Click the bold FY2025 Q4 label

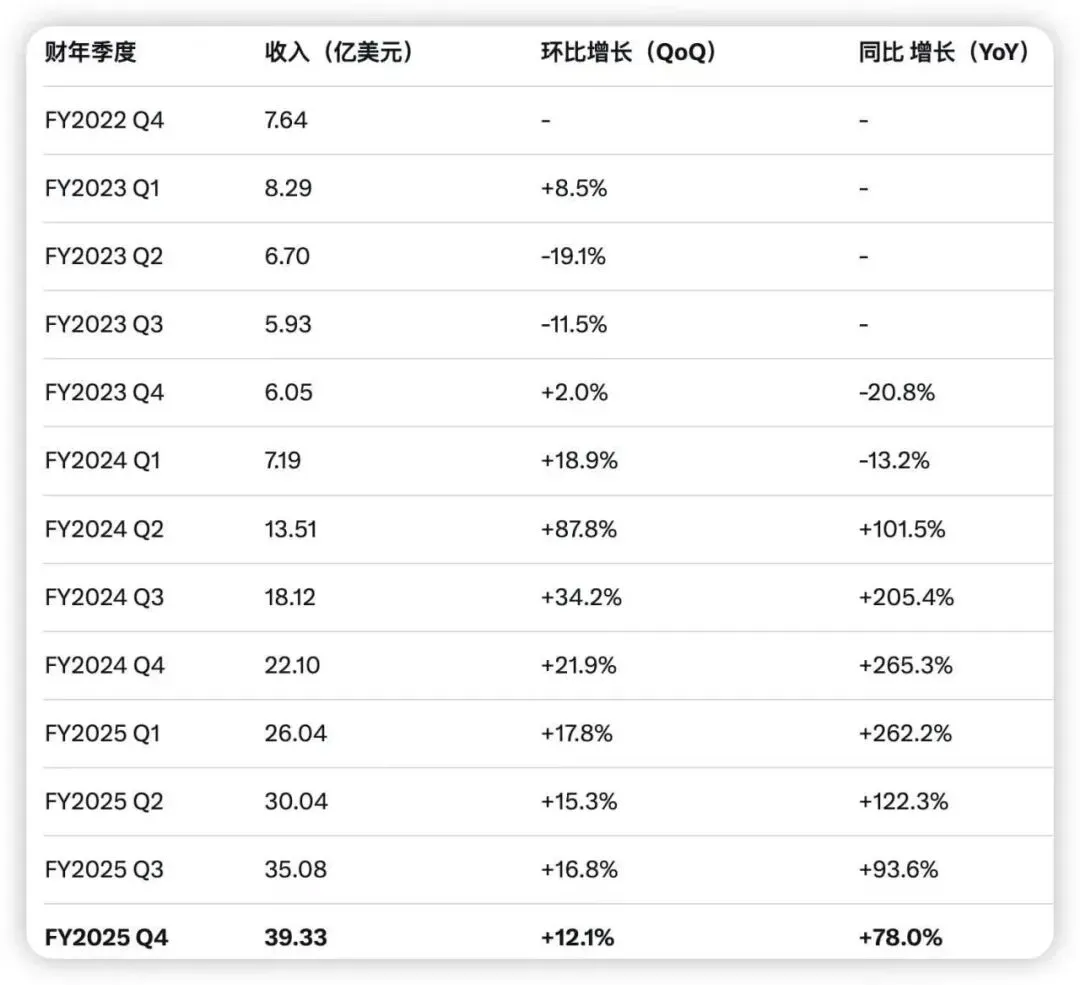tap(106, 938)
